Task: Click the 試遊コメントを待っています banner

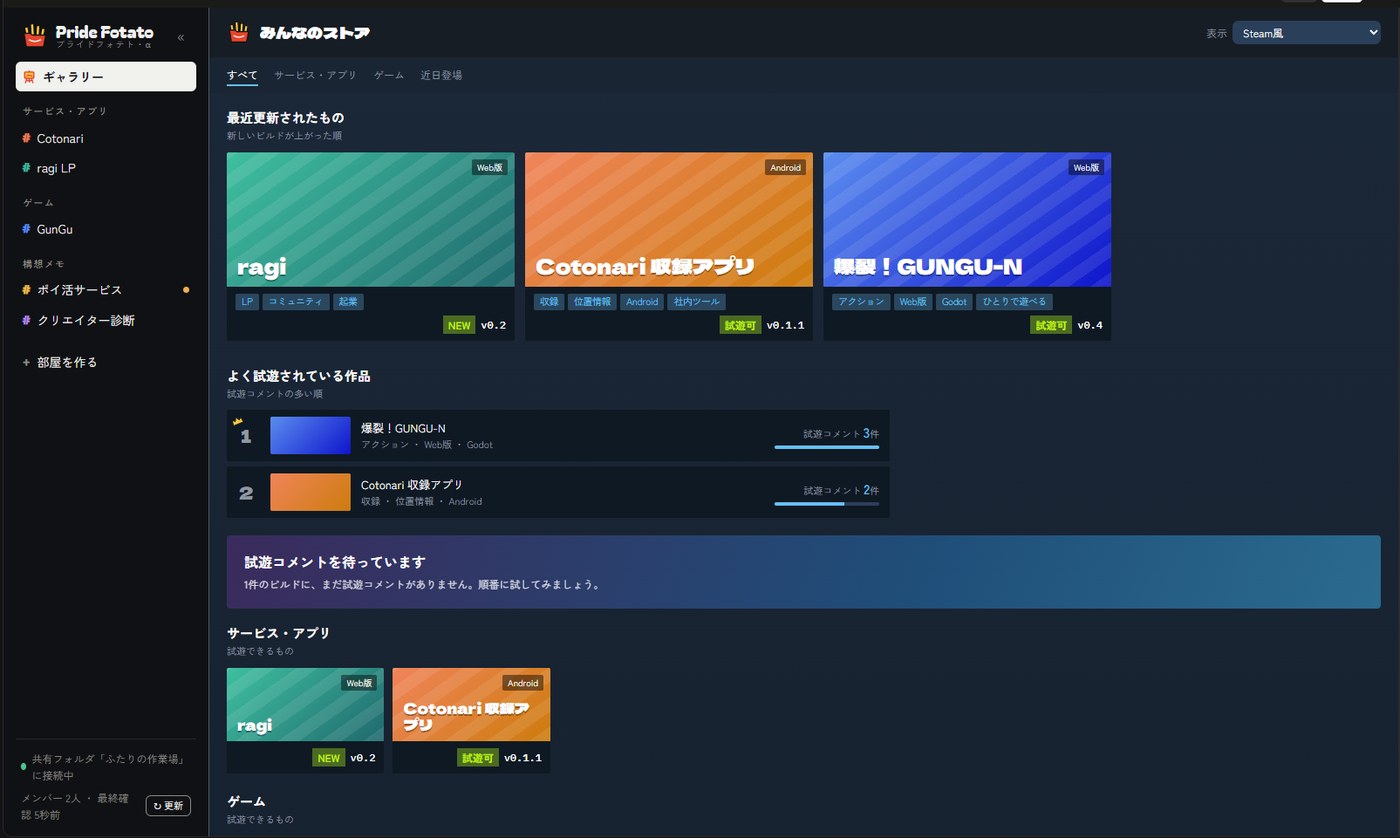Action: 804,572
